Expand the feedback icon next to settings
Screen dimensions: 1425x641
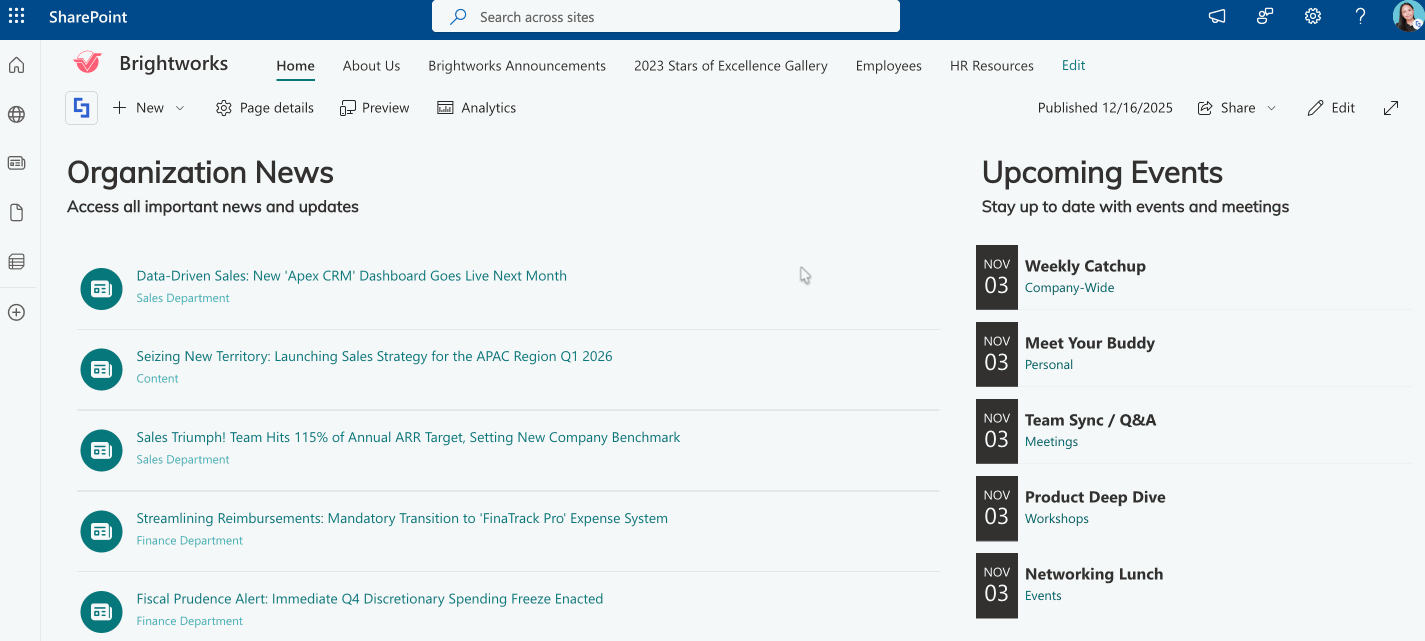(1264, 17)
